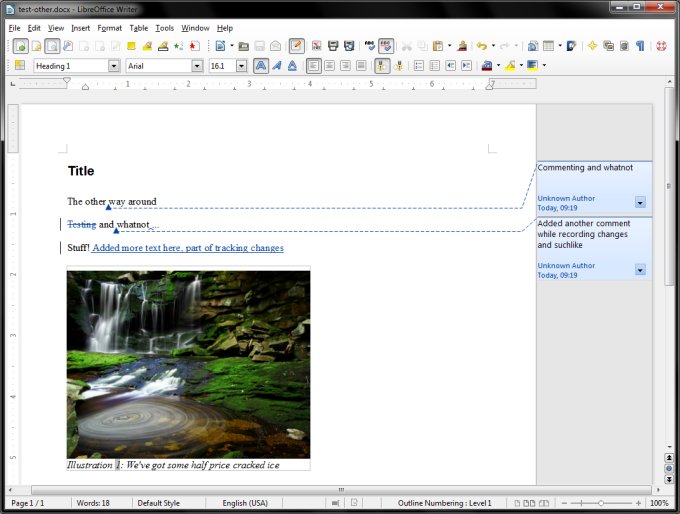The height and width of the screenshot is (514, 680).
Task: Show the Draw Functions icon
Action: 572,46
